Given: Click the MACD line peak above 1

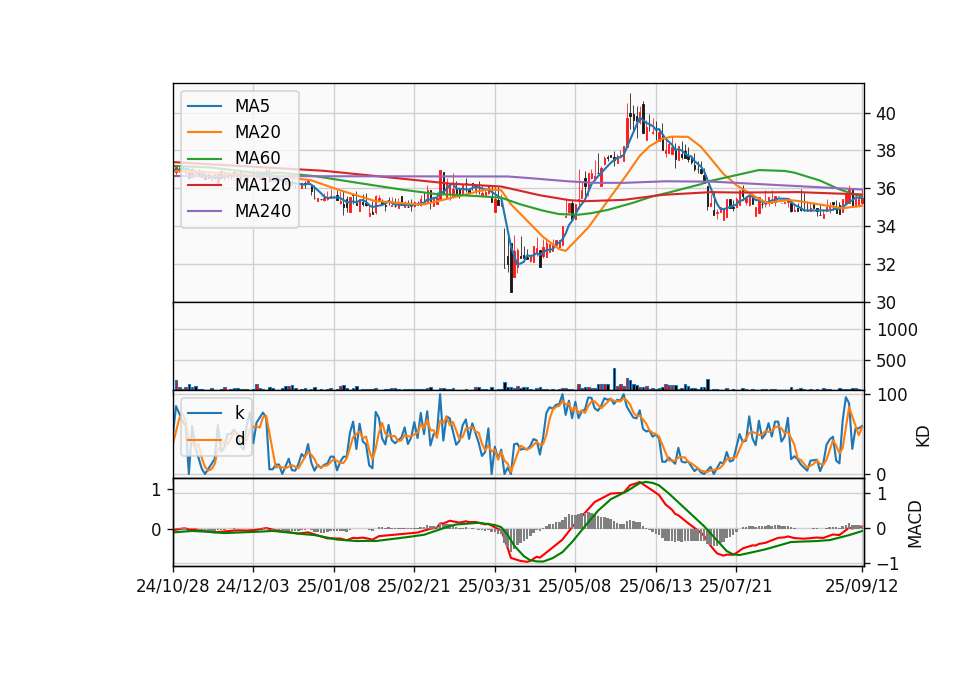Looking at the screenshot, I should tap(640, 482).
